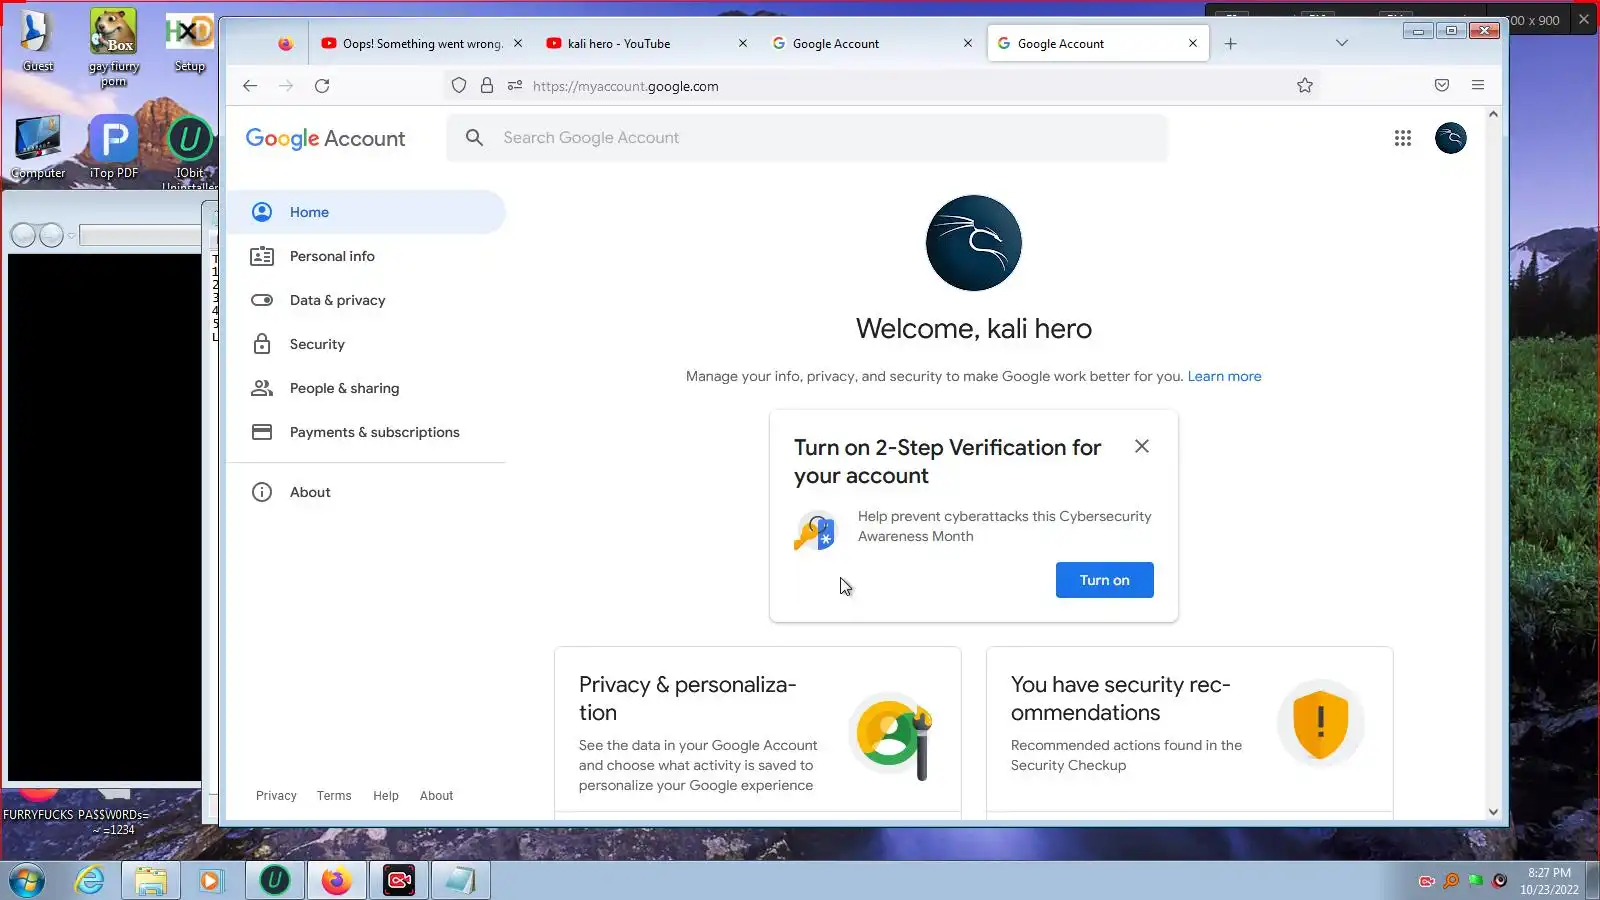
Task: Launch Internet Explorer from the taskbar
Action: pos(90,880)
